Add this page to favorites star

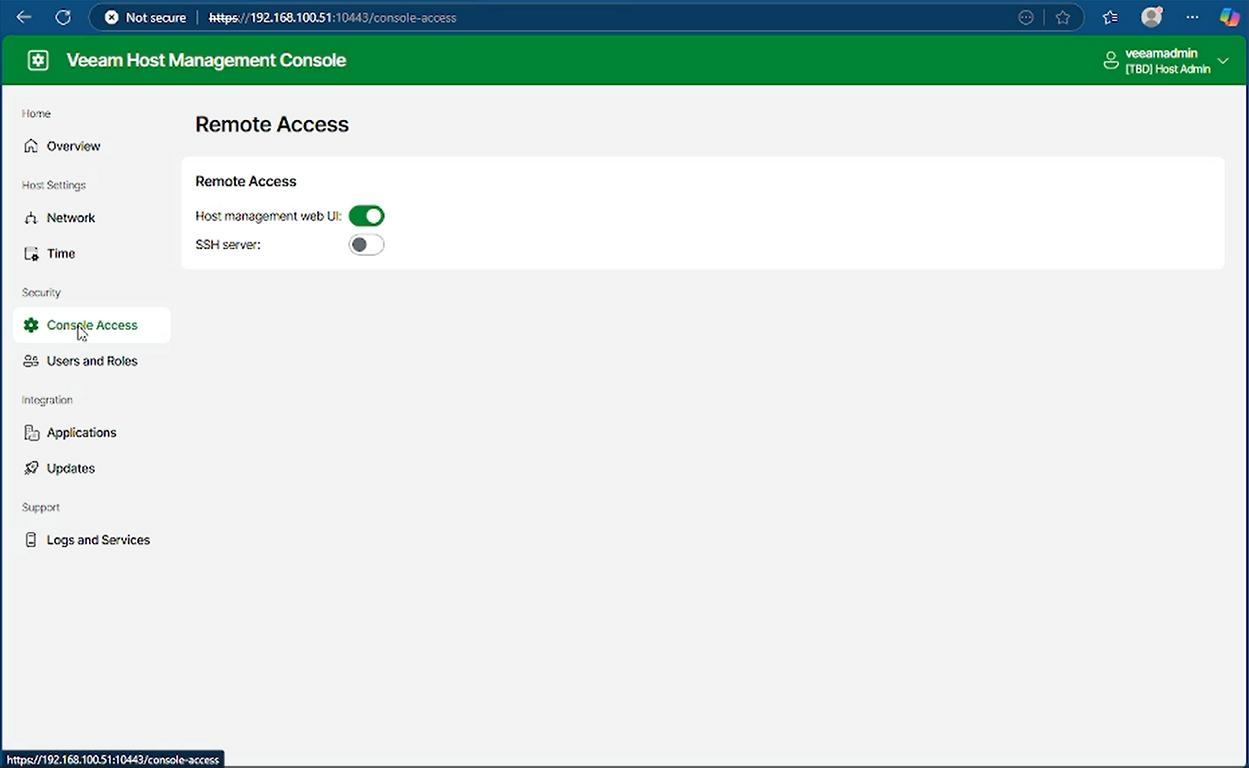pyautogui.click(x=1062, y=17)
